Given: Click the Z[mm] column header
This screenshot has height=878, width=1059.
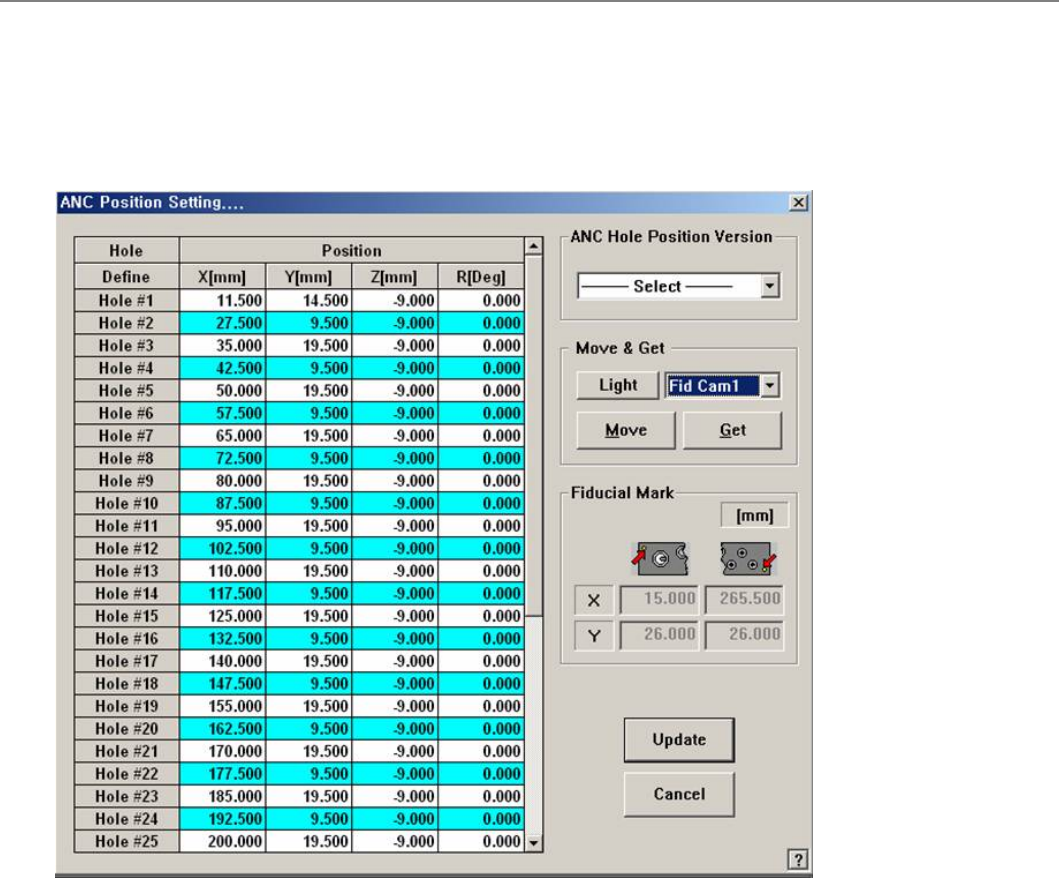Looking at the screenshot, I should pyautogui.click(x=394, y=277).
